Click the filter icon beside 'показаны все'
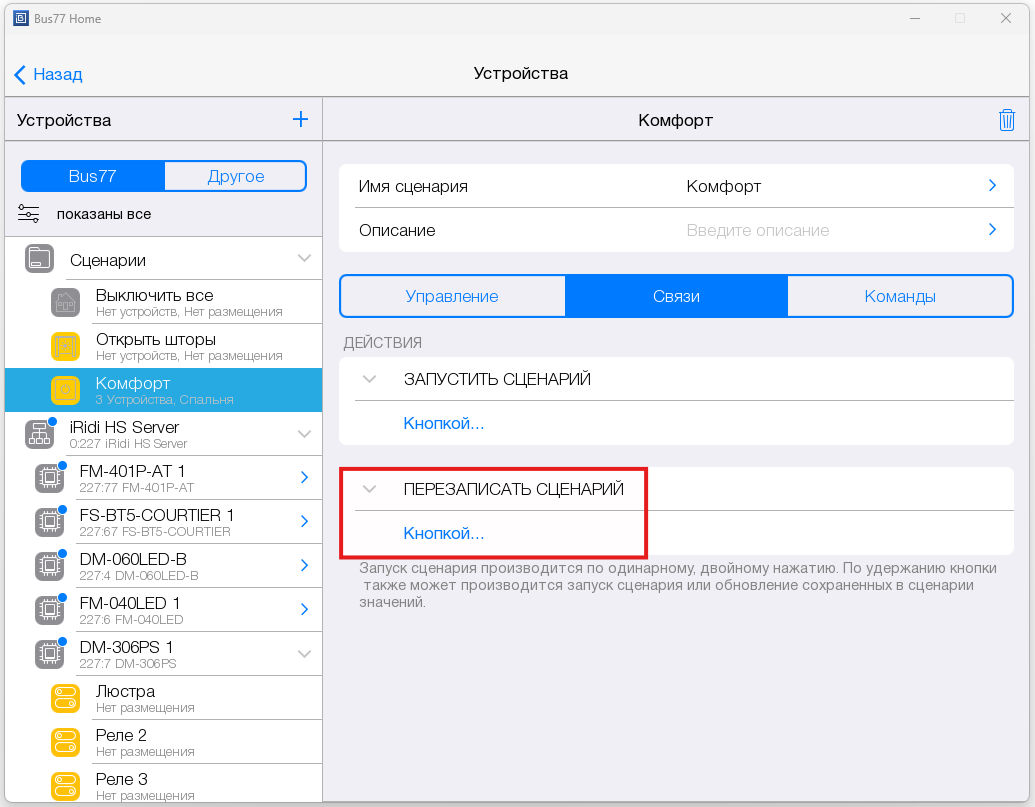The height and width of the screenshot is (807, 1035). click(x=28, y=214)
